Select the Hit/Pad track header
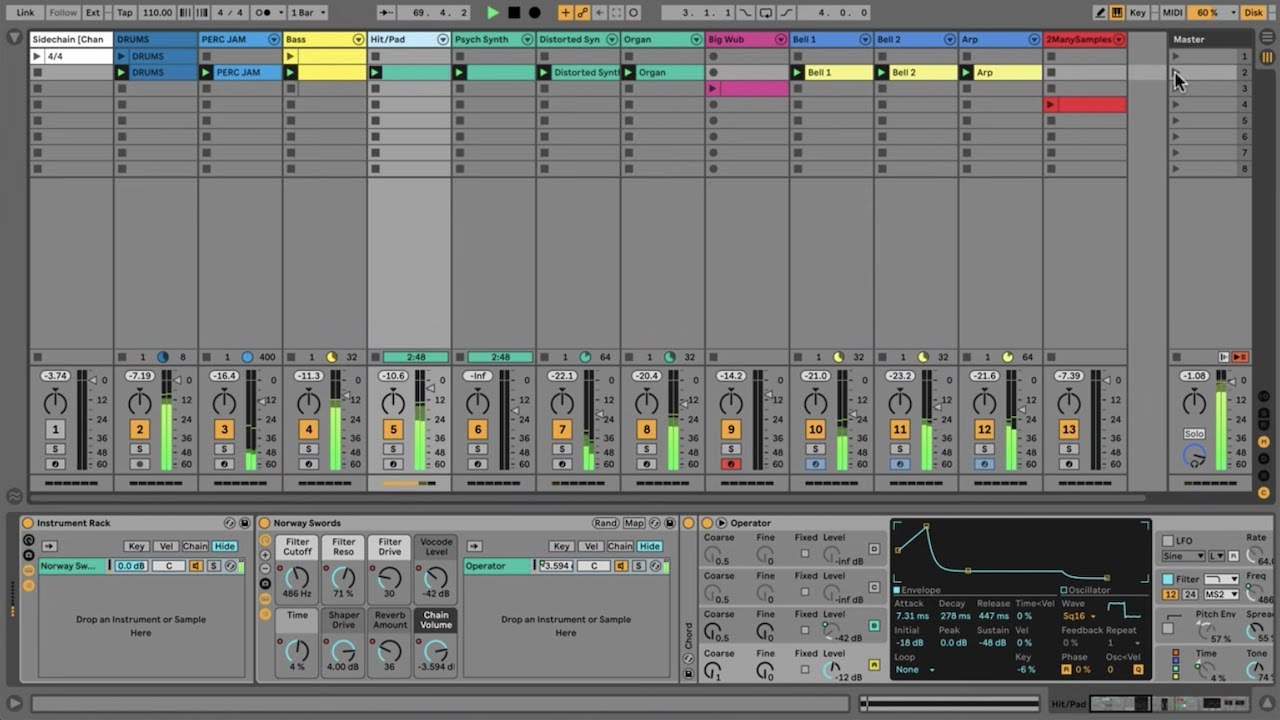The height and width of the screenshot is (720, 1280). tap(409, 40)
